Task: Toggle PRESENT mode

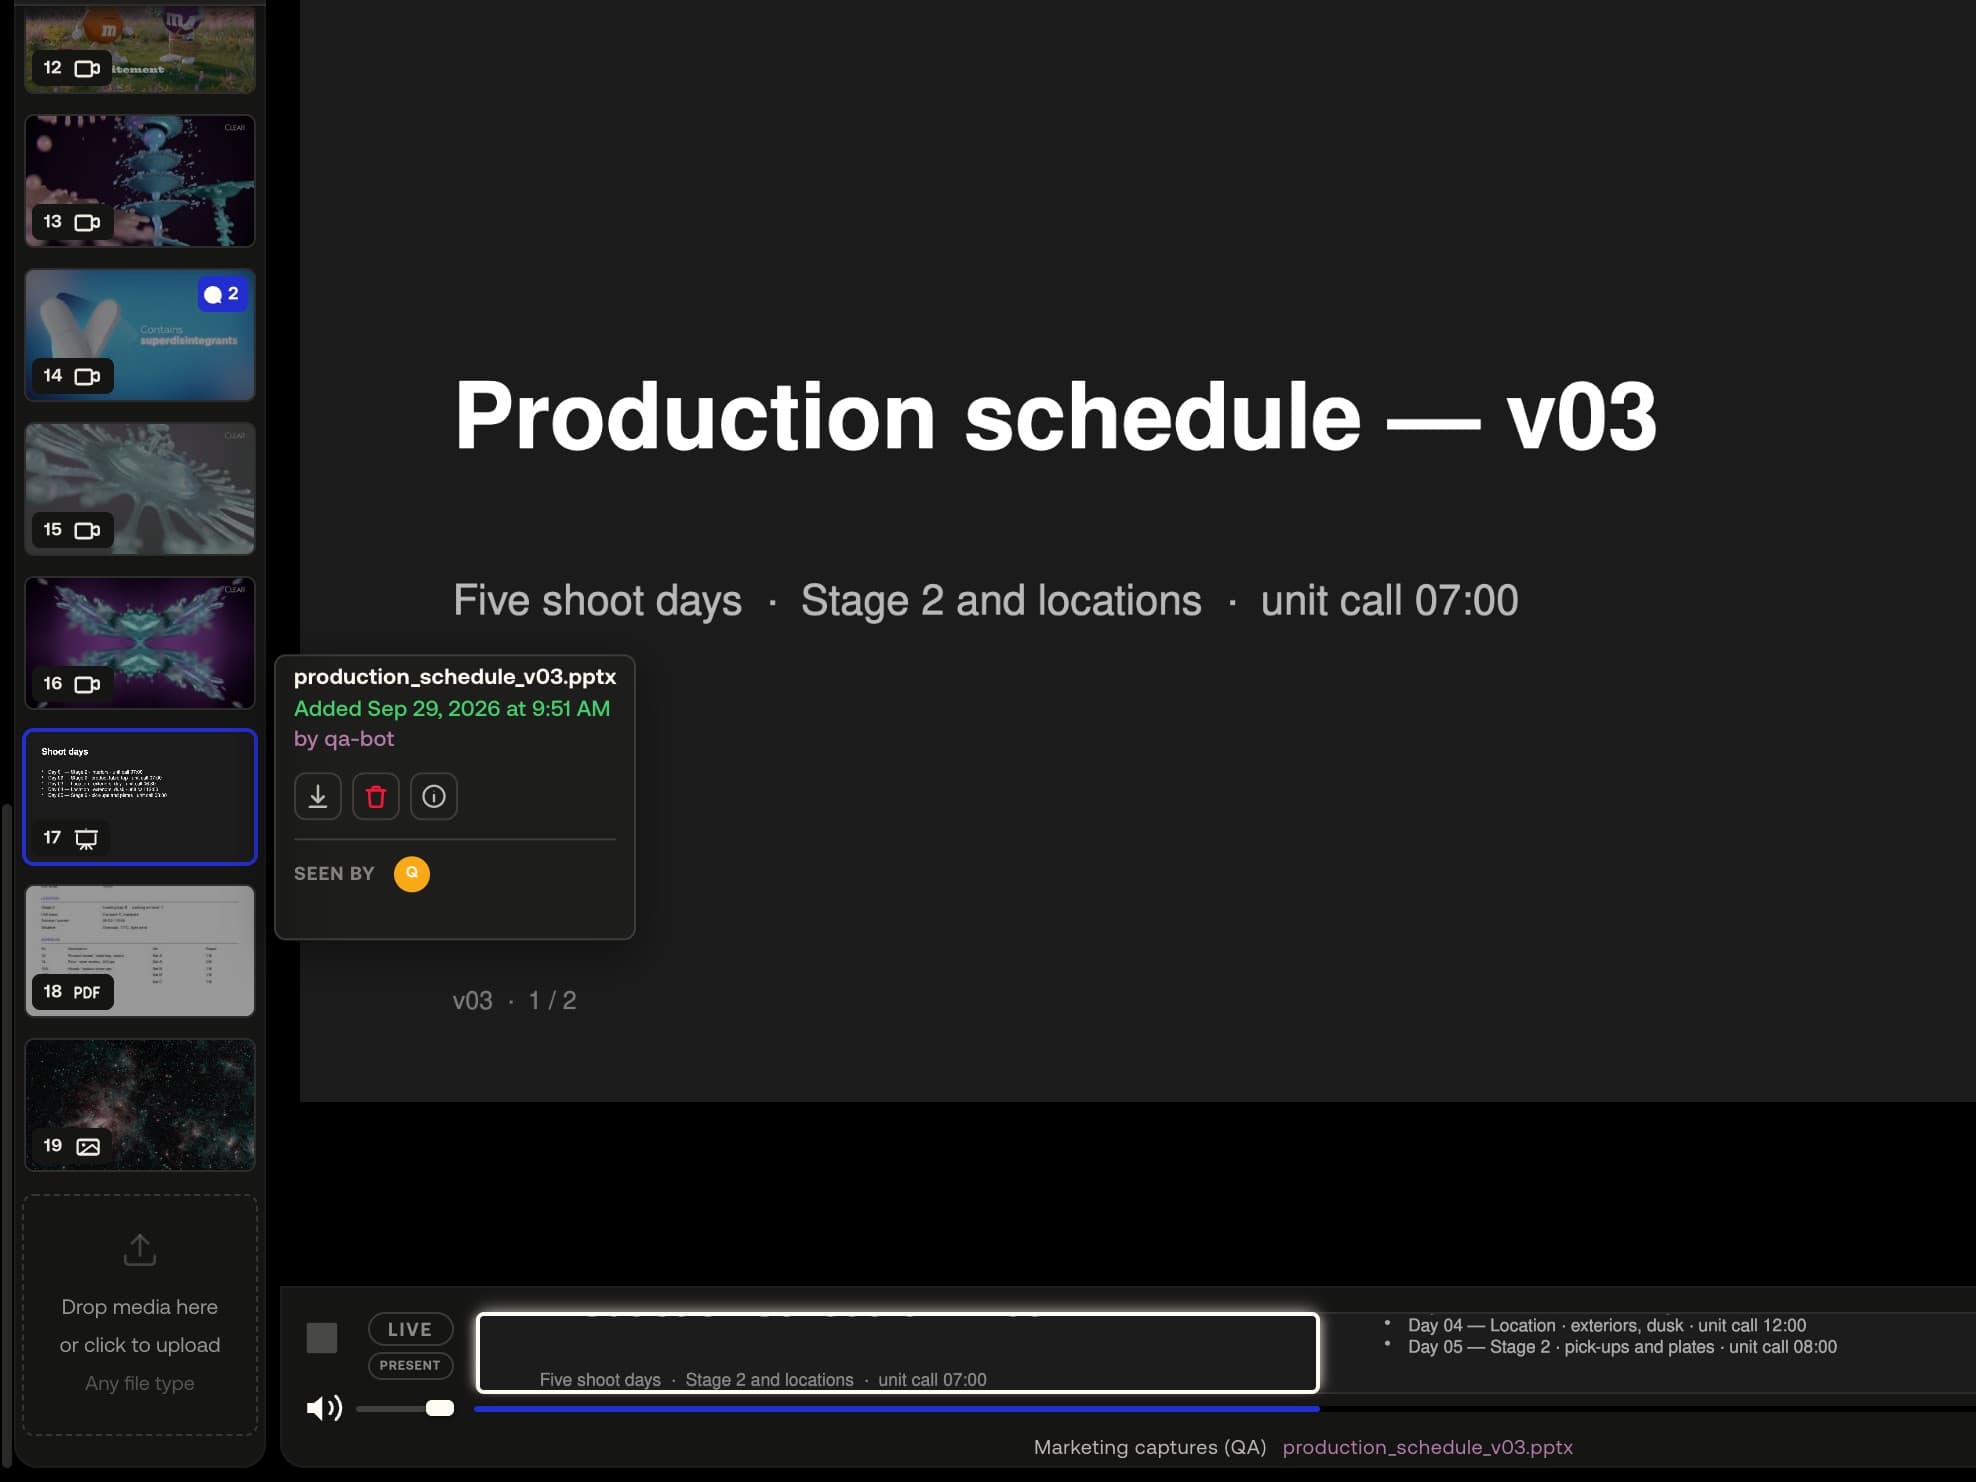Action: (410, 1365)
